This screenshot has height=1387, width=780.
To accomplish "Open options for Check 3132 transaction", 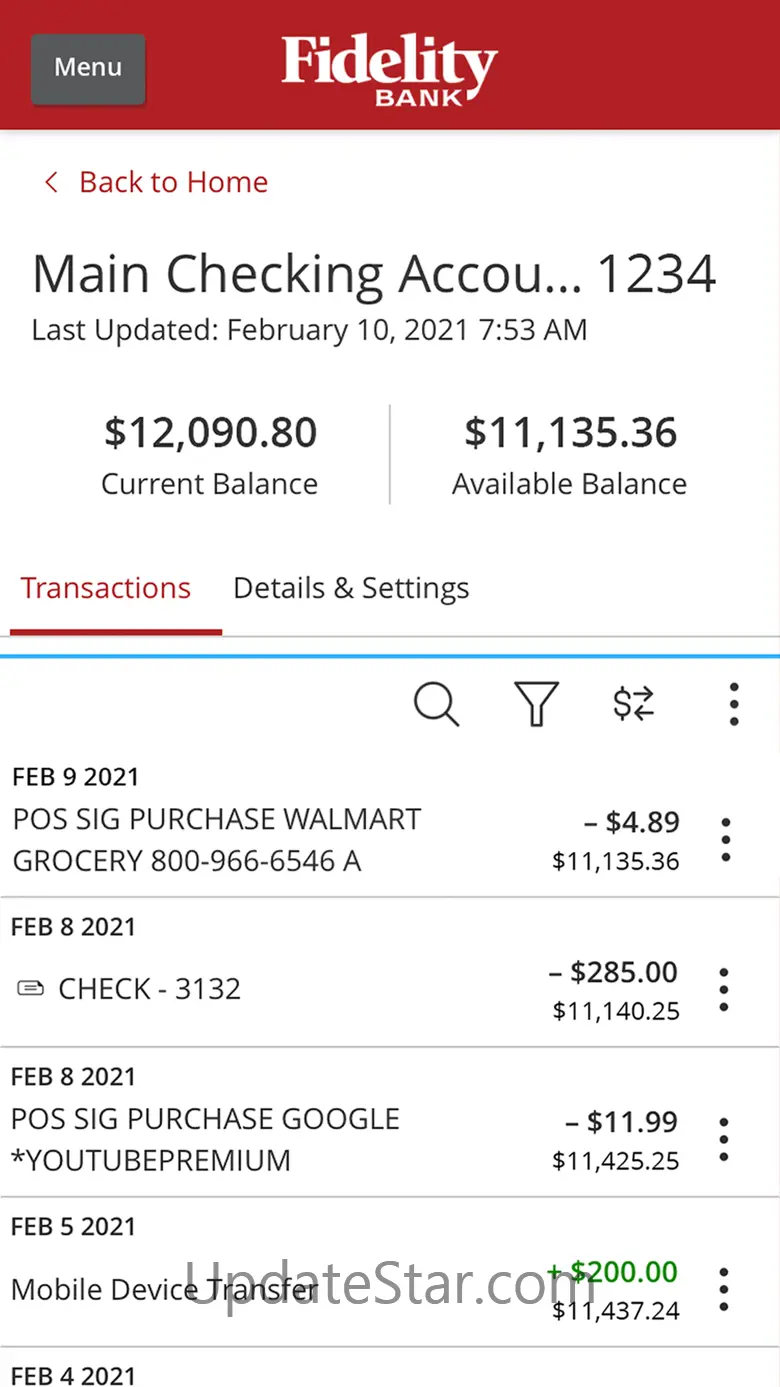I will tap(724, 990).
